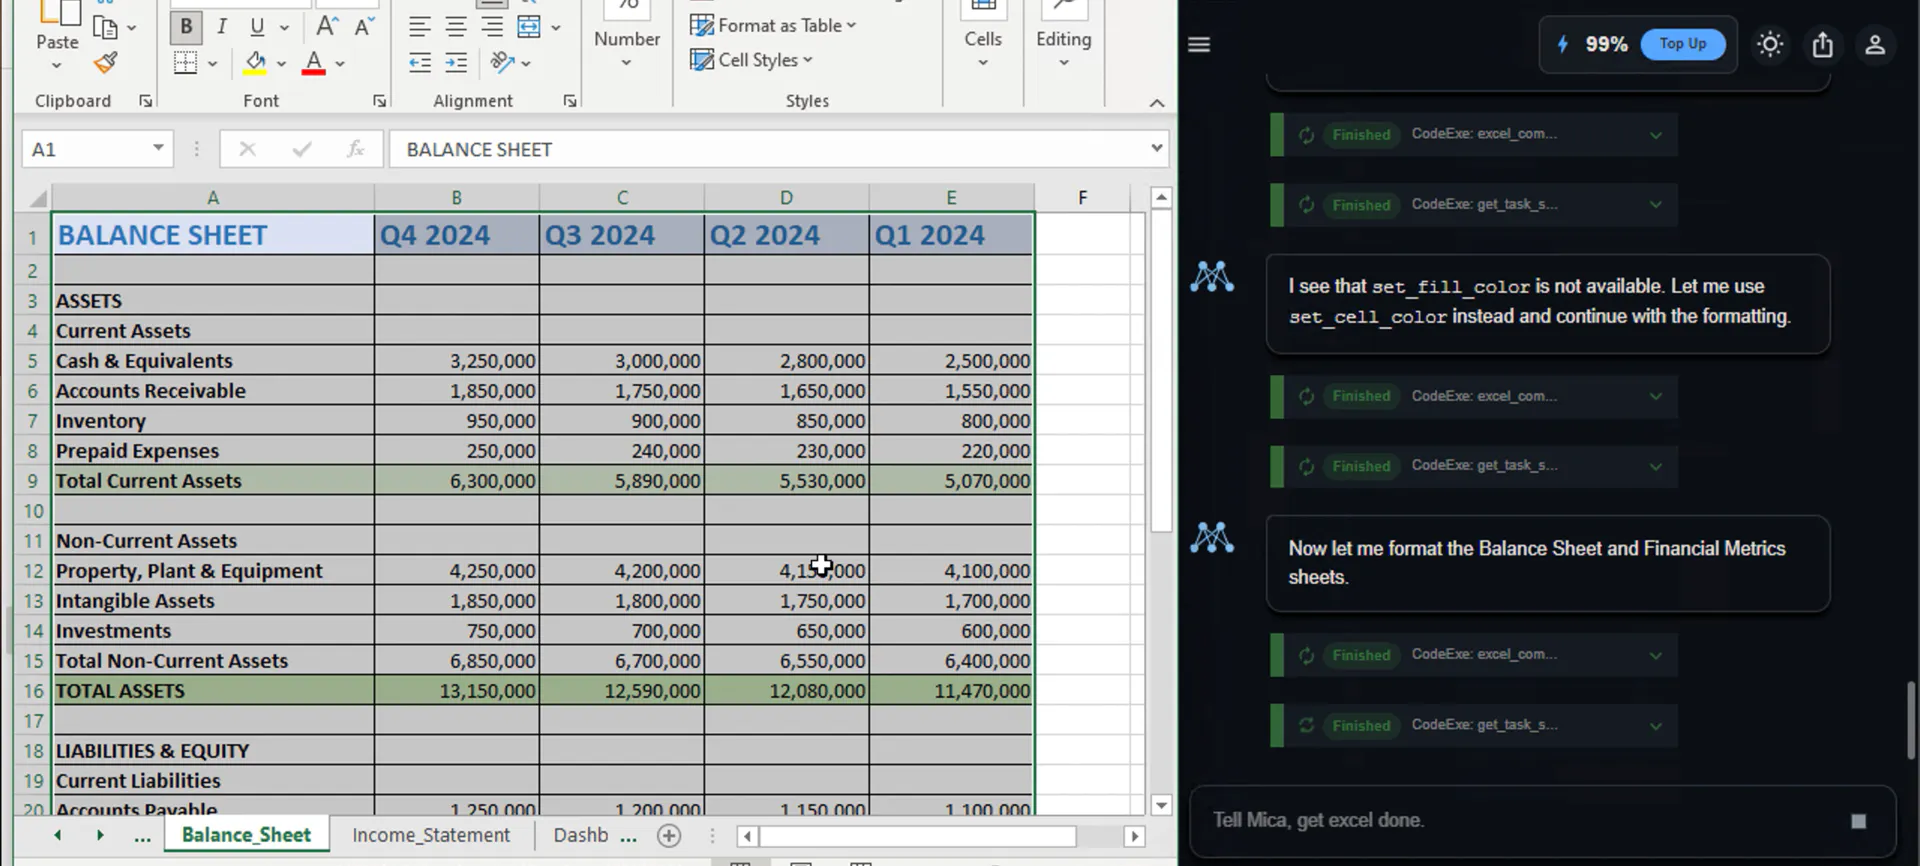The width and height of the screenshot is (1920, 866).
Task: Open fill color dropdown arrow
Action: [x=281, y=63]
